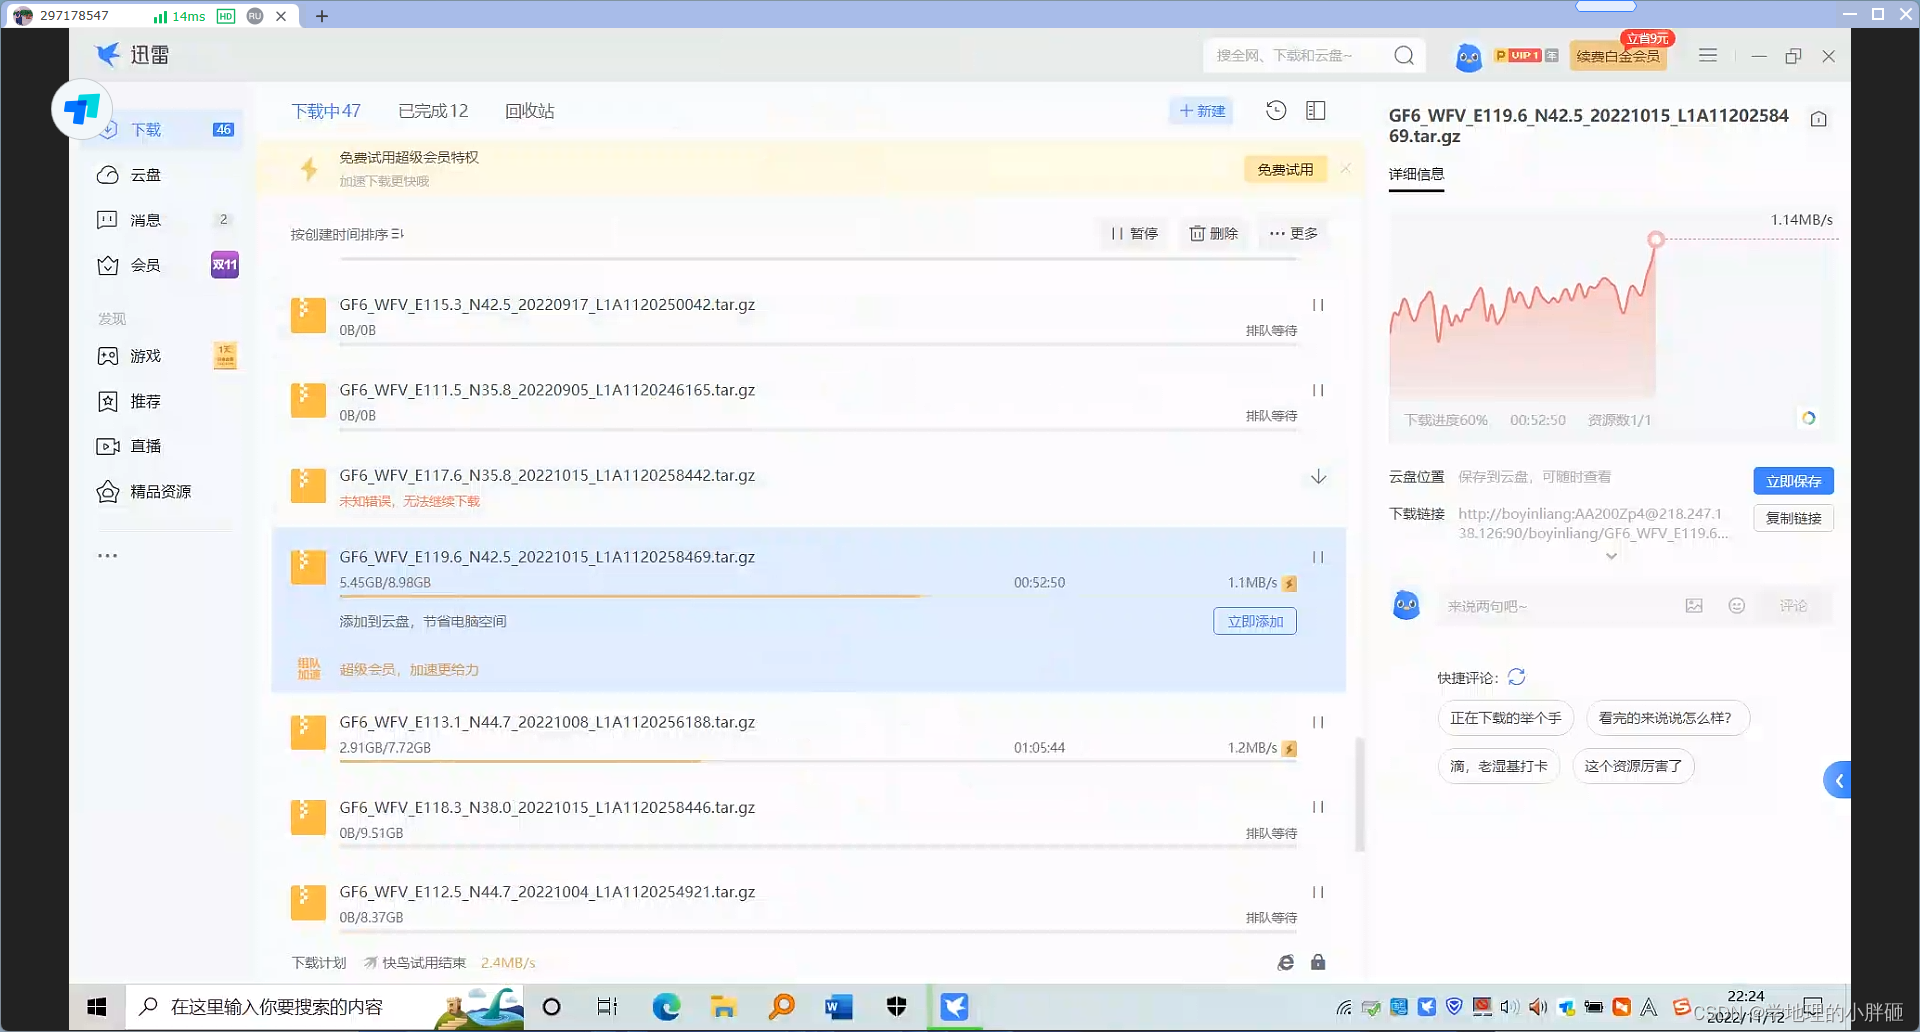Open emoji picker in comment box
1920x1032 pixels.
point(1737,606)
